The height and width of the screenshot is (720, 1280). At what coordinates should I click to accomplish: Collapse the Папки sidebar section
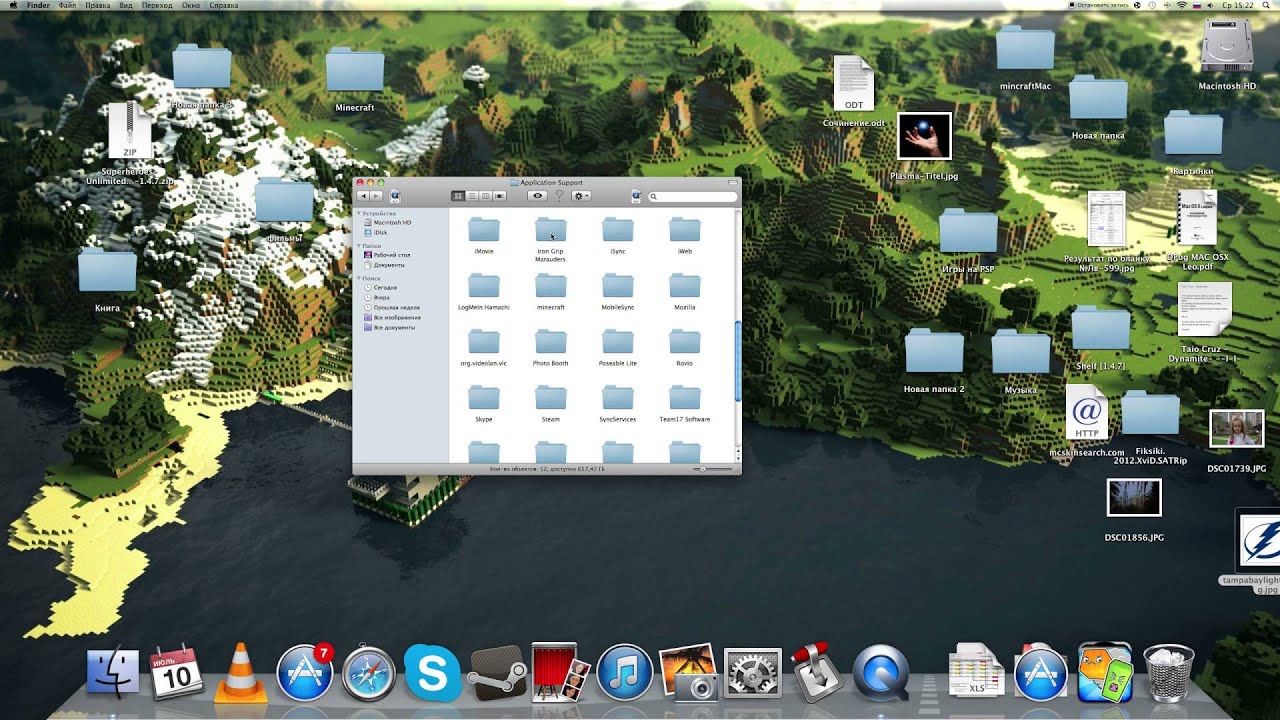359,245
